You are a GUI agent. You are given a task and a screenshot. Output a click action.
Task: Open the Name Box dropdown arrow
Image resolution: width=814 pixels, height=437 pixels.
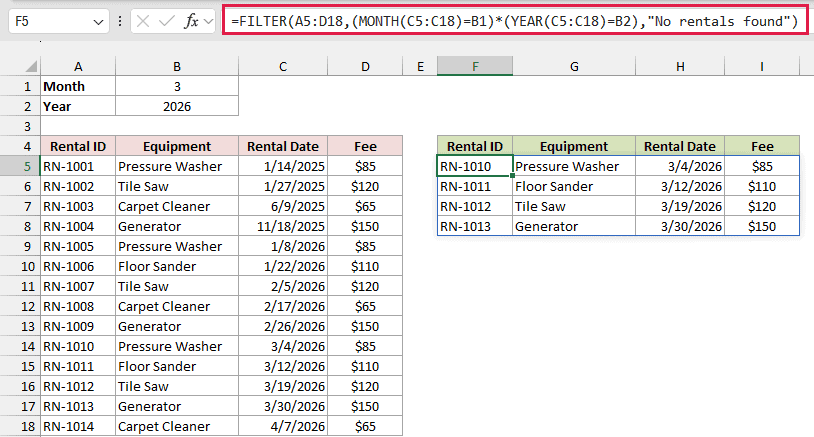(x=98, y=22)
